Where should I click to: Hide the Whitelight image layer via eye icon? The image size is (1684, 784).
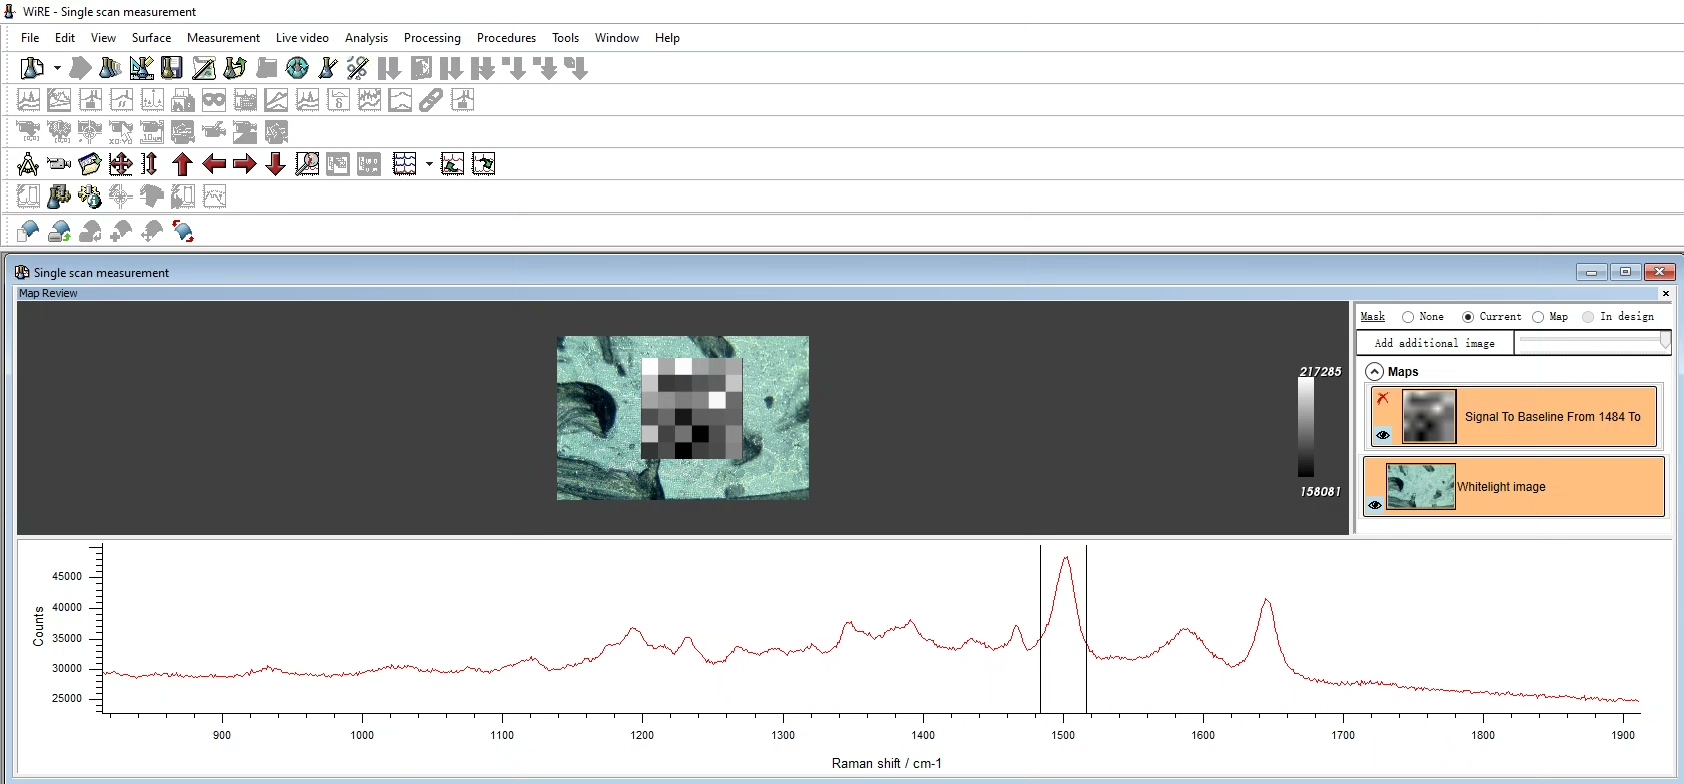[x=1375, y=505]
